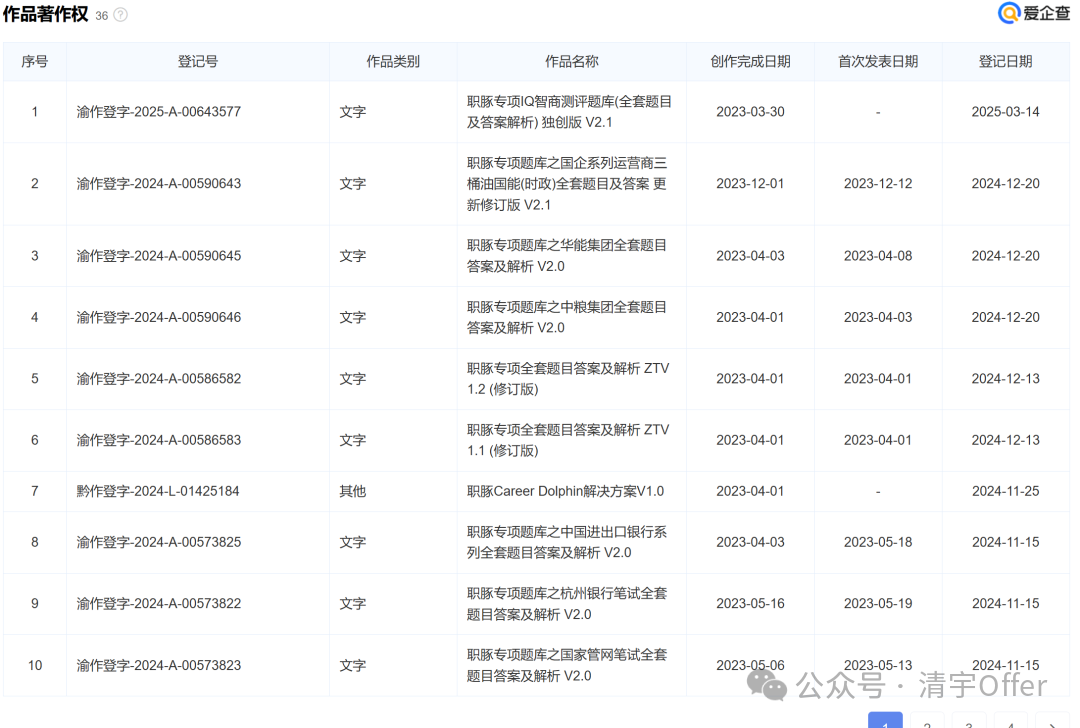Click the work name ZTV 1.1 (修订版)
The height and width of the screenshot is (728, 1080).
point(568,440)
